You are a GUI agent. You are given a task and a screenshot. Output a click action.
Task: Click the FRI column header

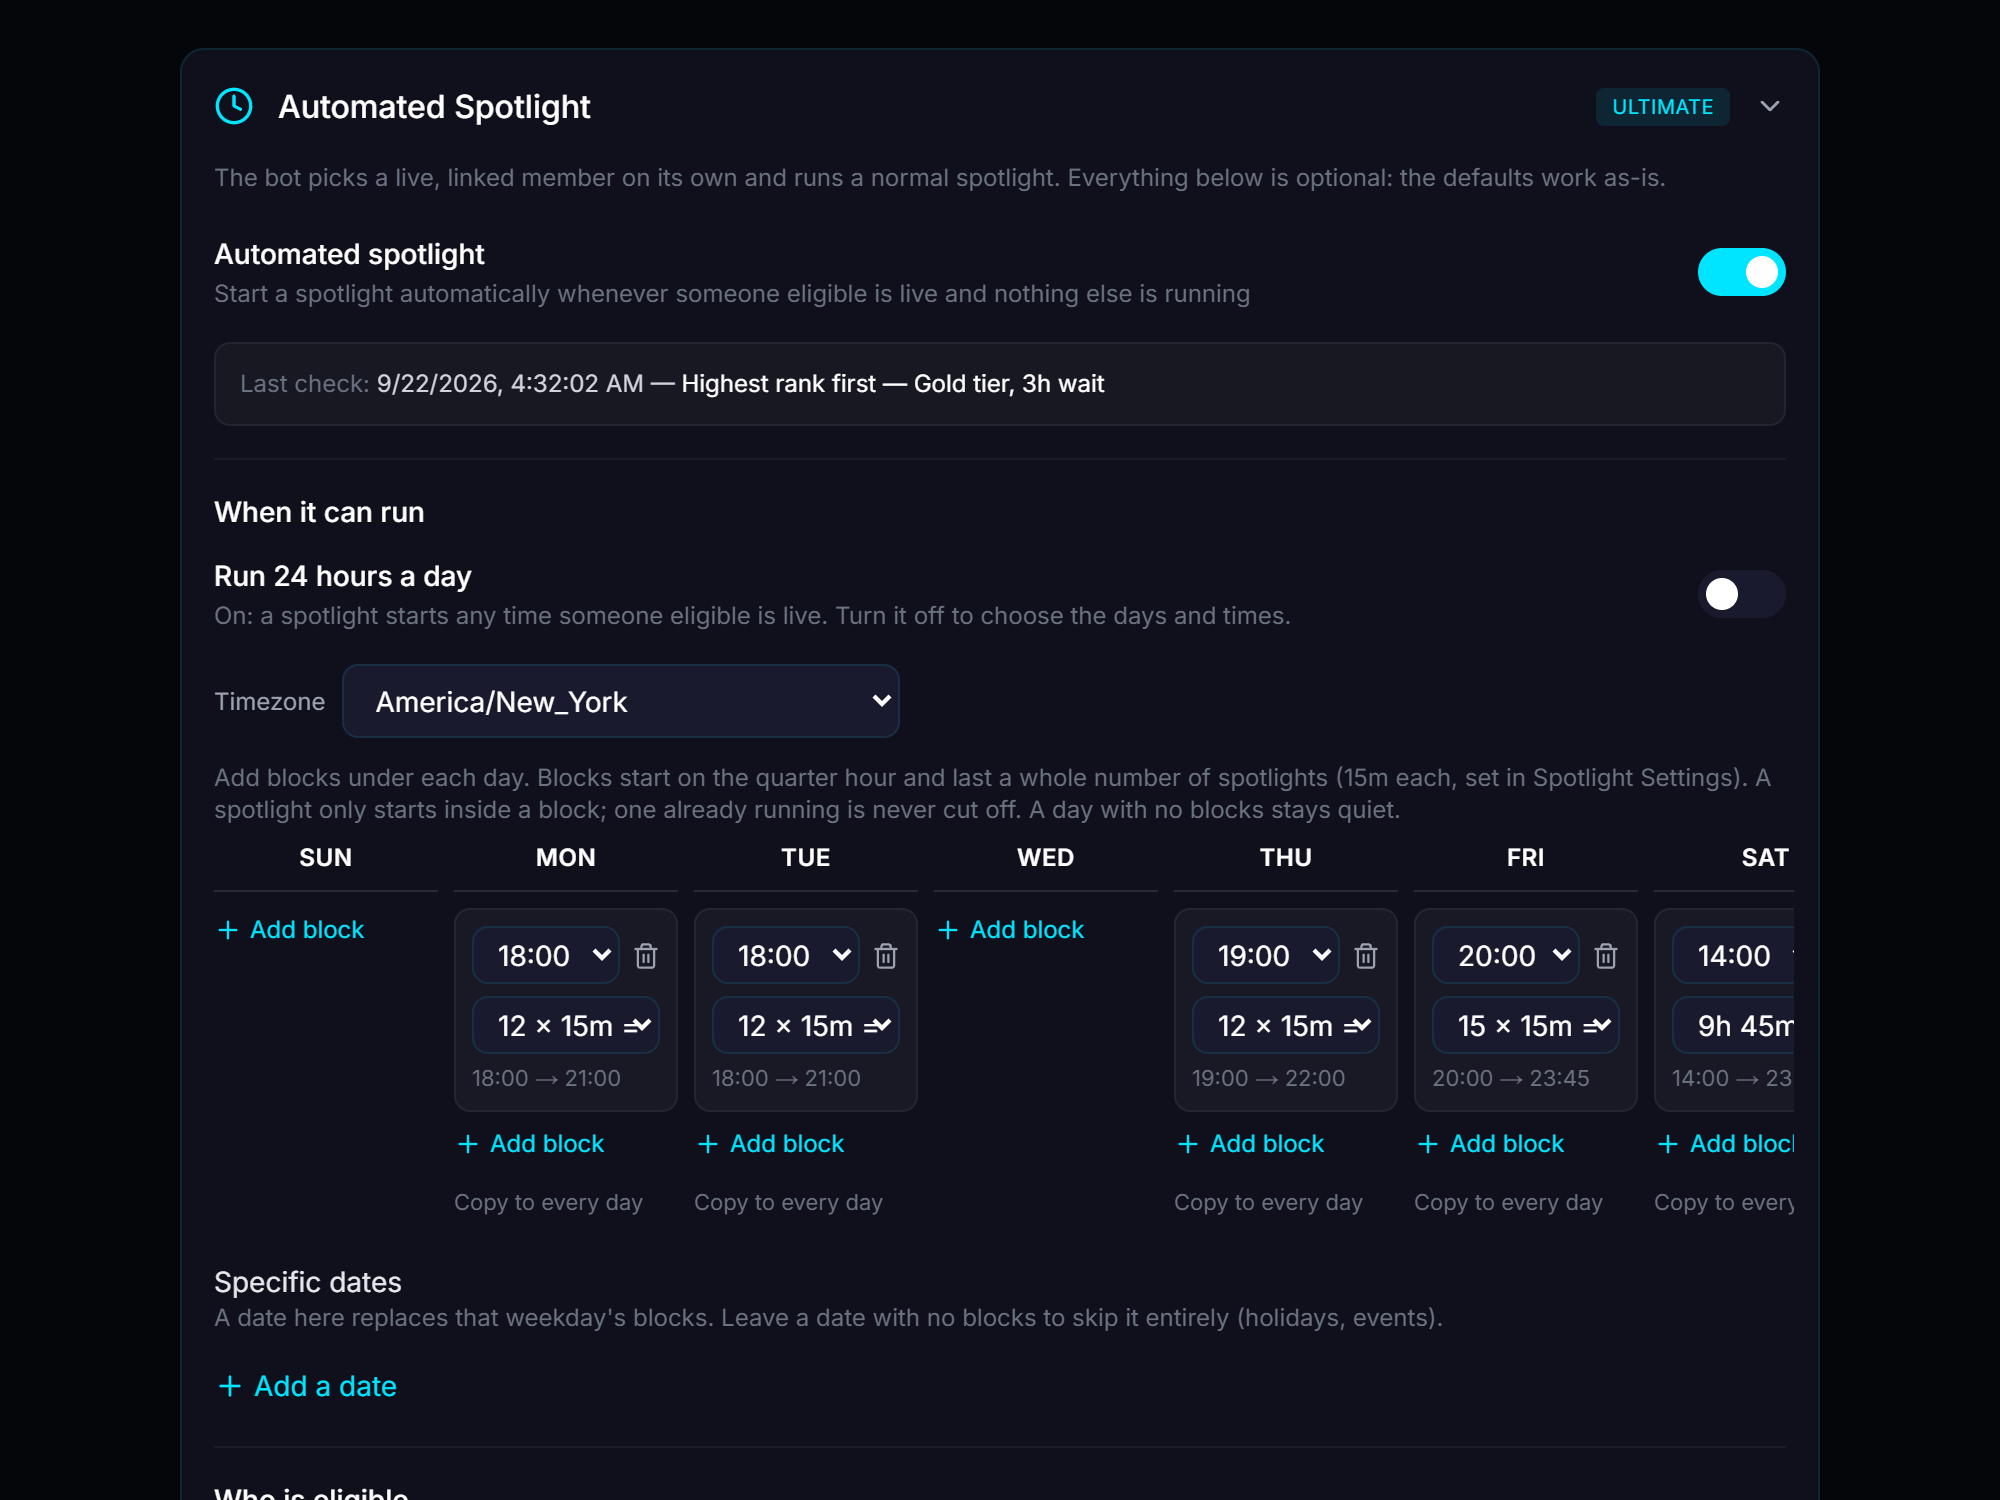pos(1525,857)
